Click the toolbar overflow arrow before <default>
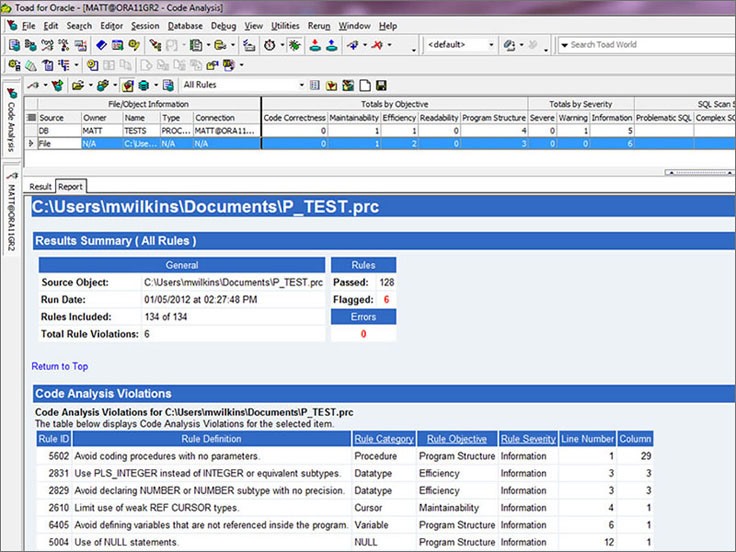Screen dimensions: 736x552 [414, 49]
